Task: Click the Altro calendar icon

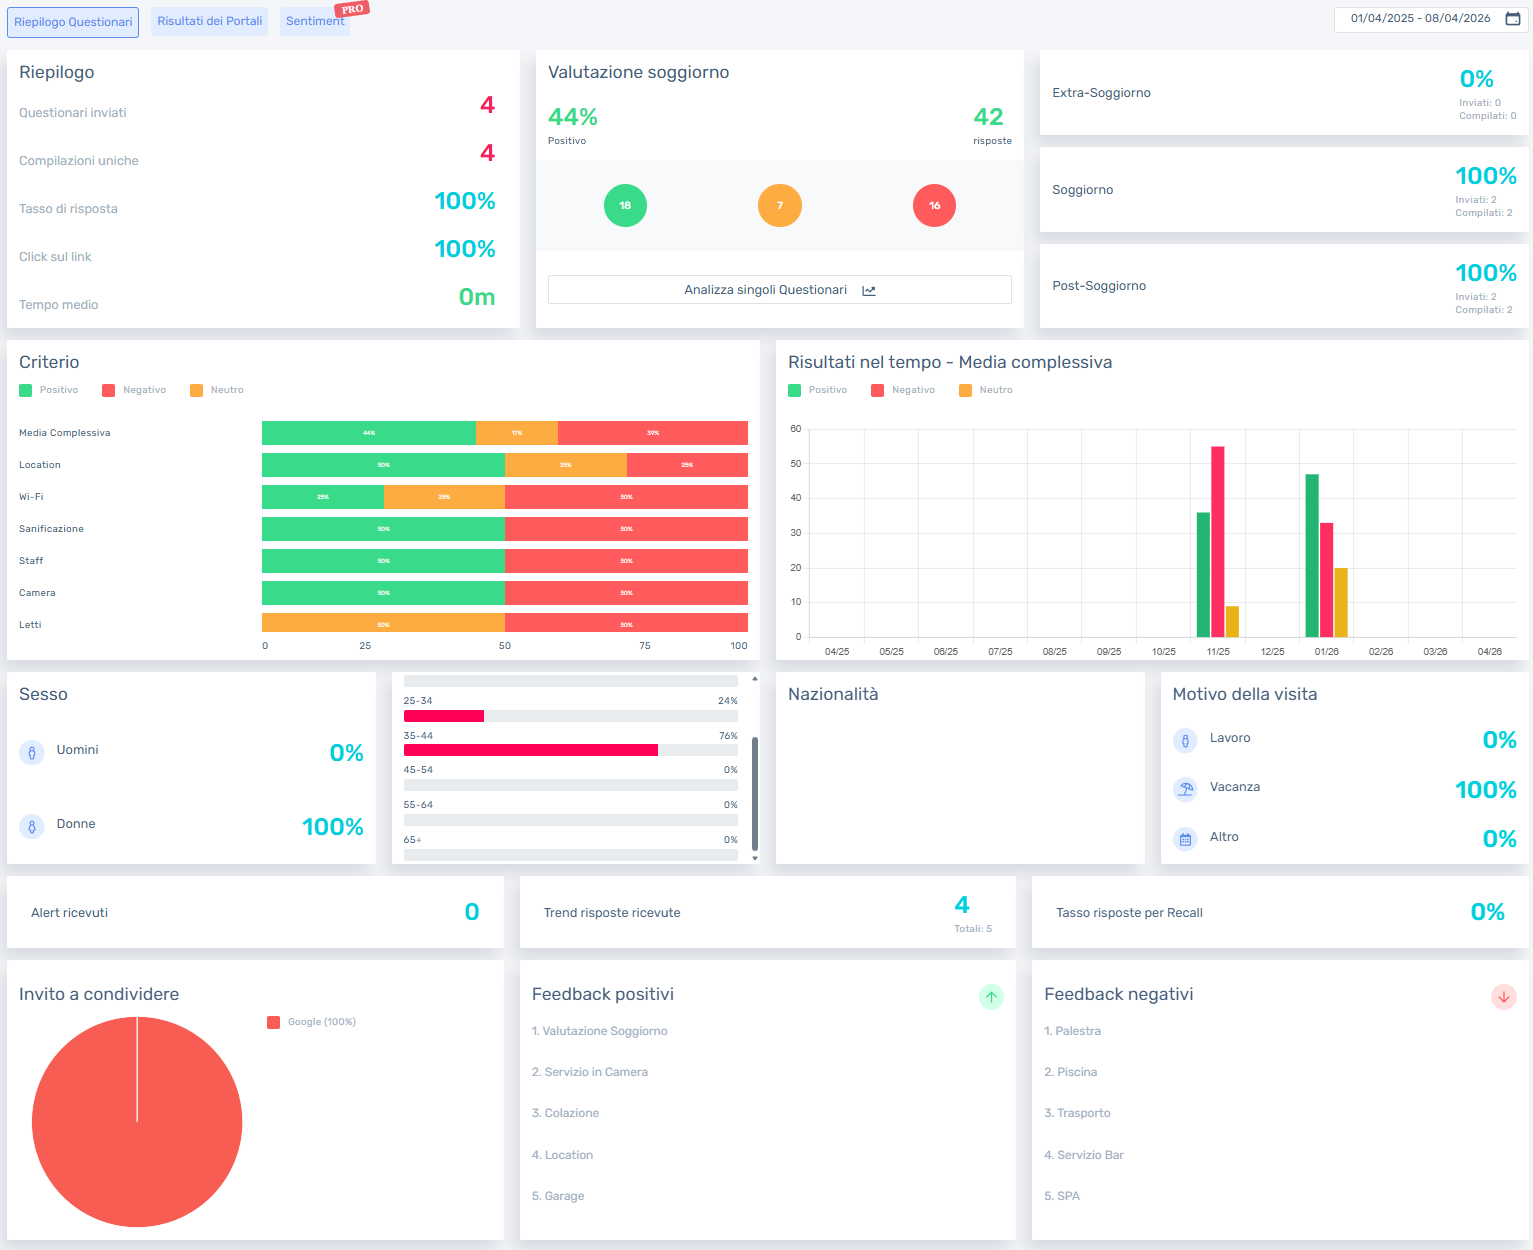Action: tap(1185, 839)
